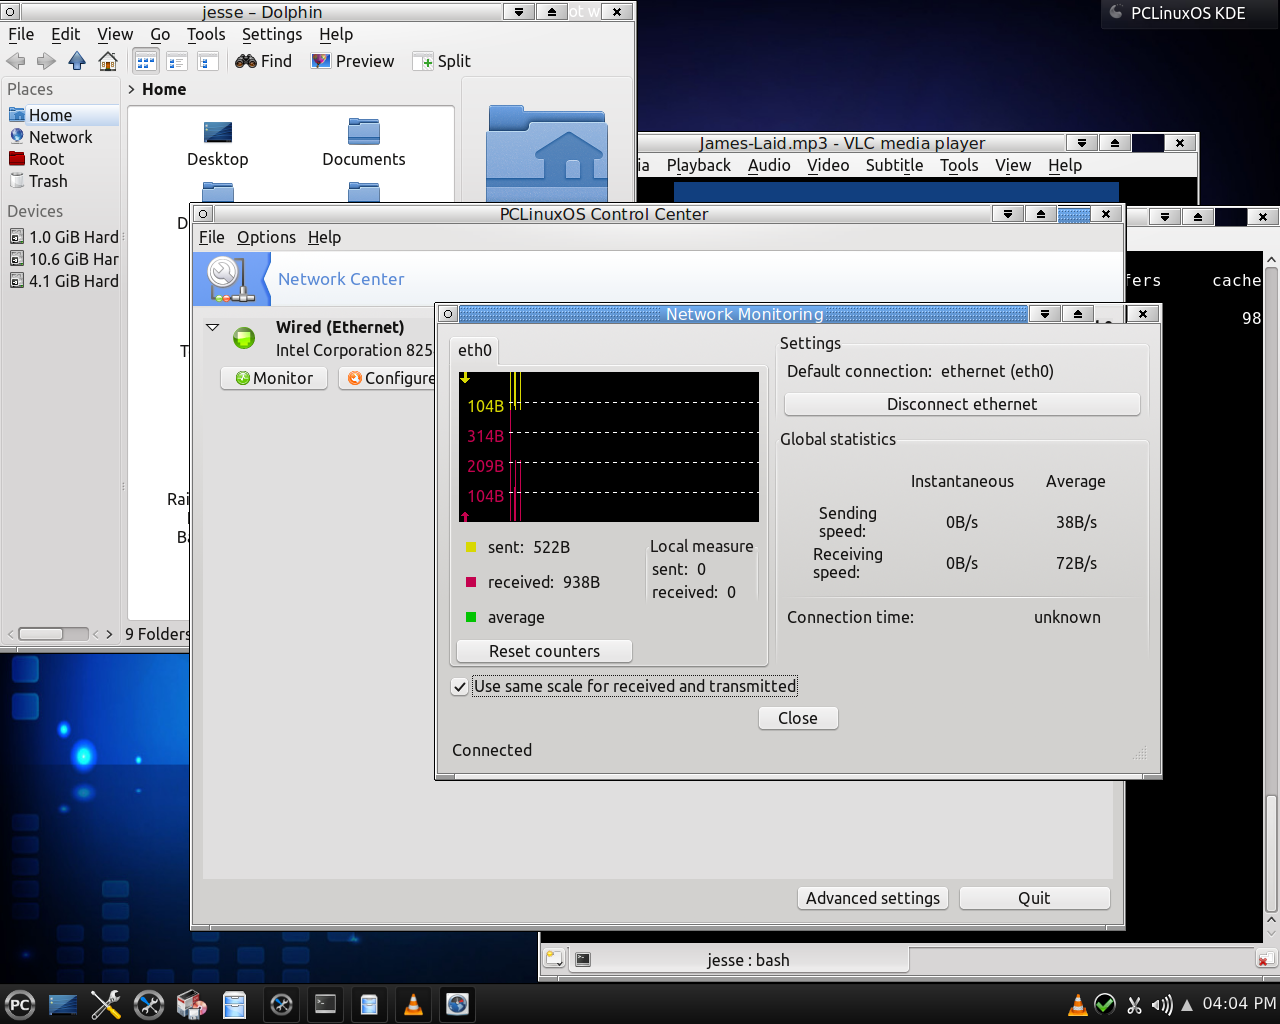Open the Desktop folder in Dolphin

pos(217,143)
